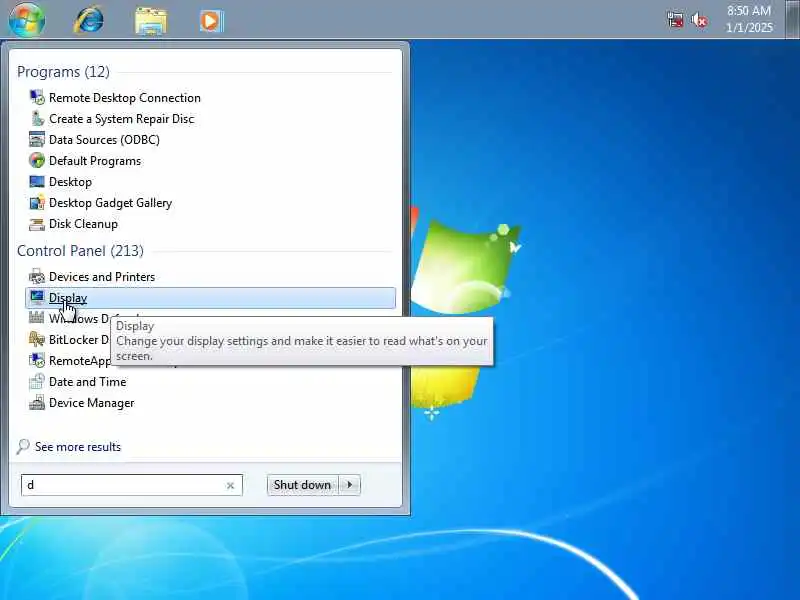Click the Disk Cleanup icon
The image size is (800, 600).
tap(37, 223)
